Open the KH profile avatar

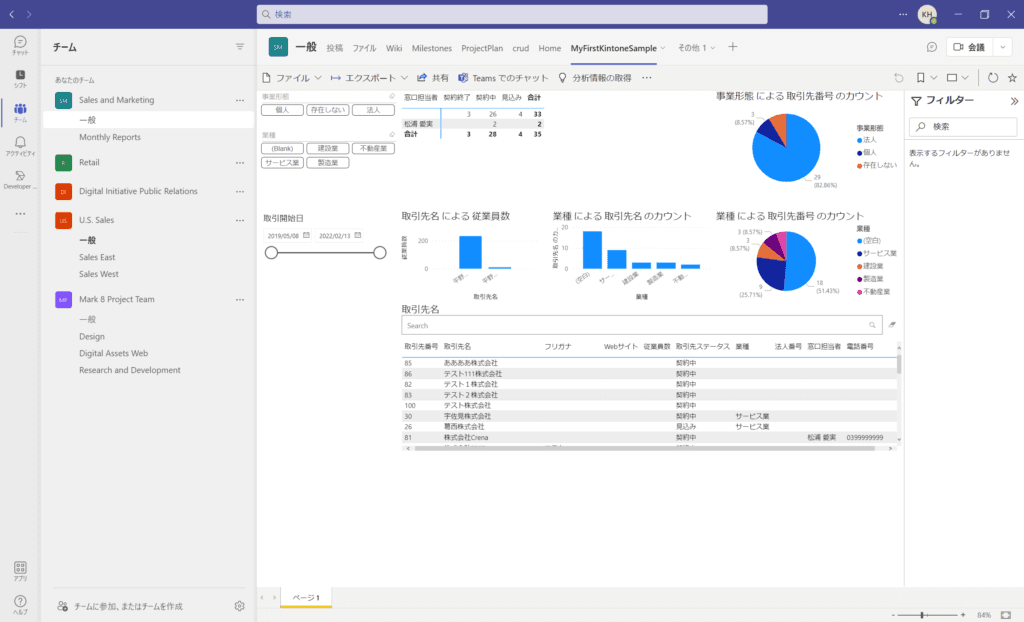(x=927, y=14)
